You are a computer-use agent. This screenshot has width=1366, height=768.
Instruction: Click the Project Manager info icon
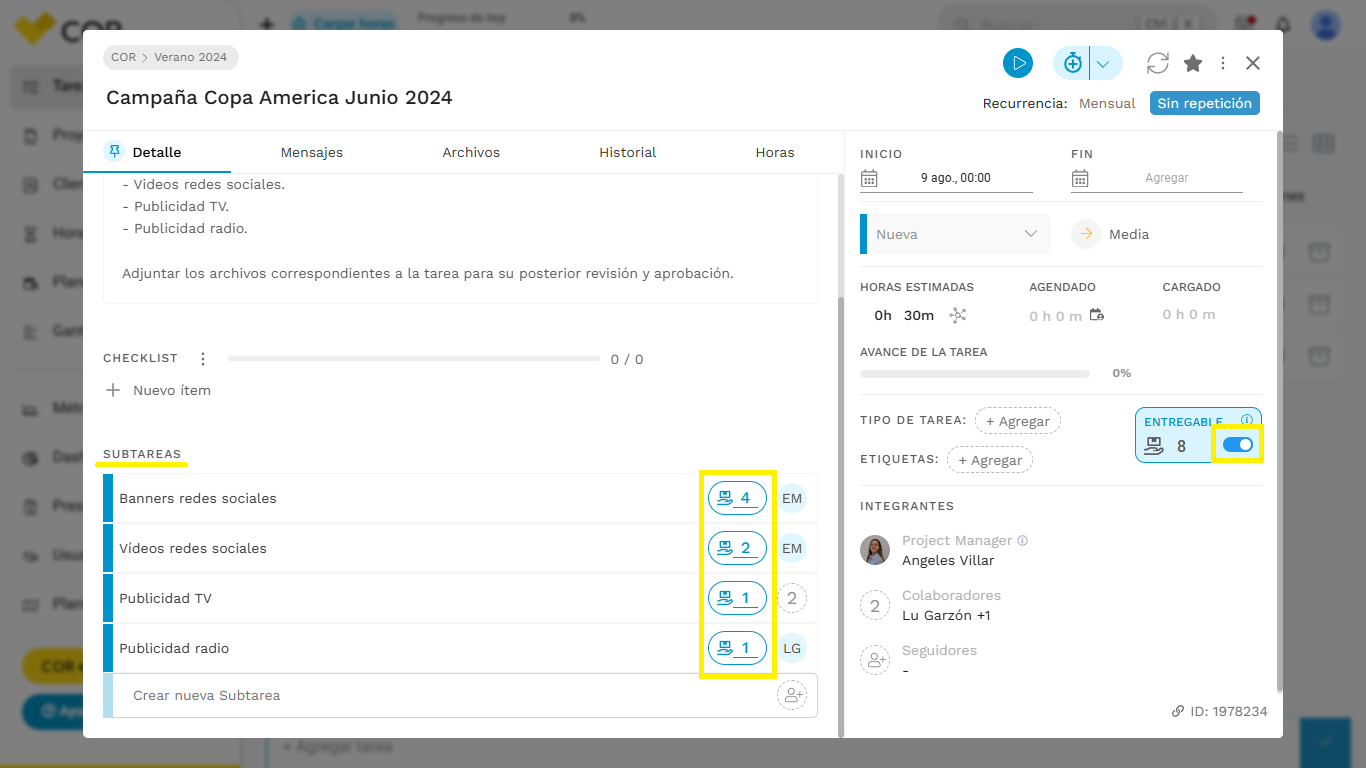(x=1022, y=540)
